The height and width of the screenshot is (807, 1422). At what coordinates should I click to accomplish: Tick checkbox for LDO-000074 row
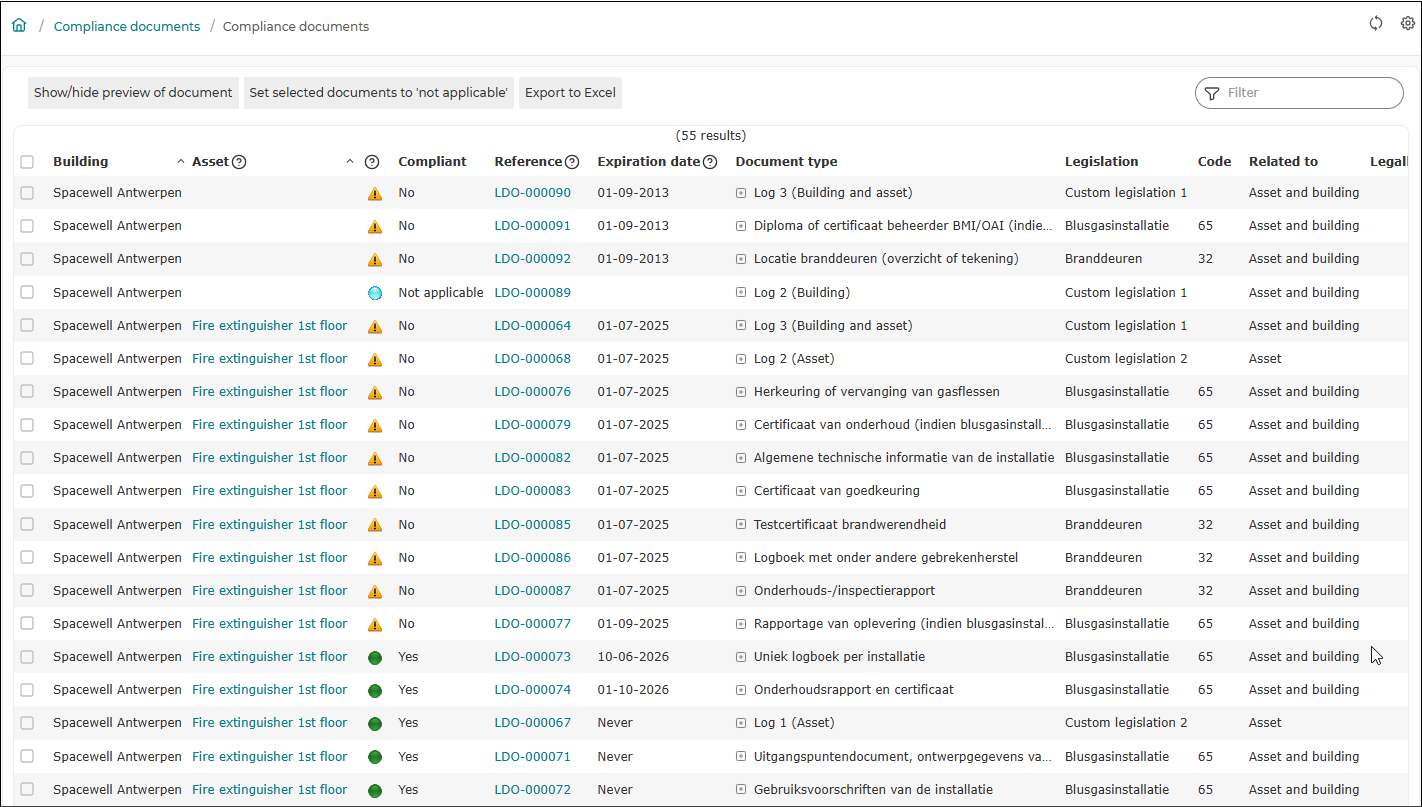pos(27,689)
